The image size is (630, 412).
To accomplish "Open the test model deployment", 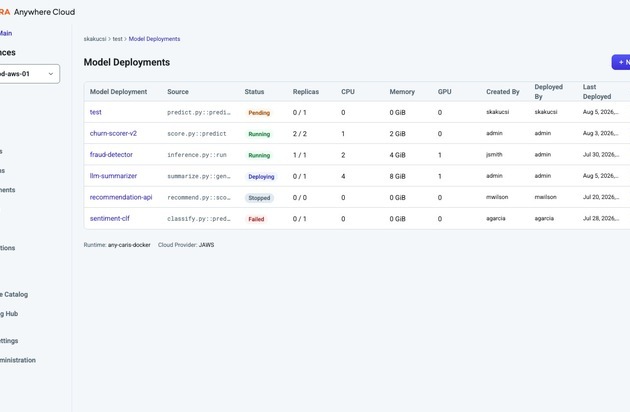I will coord(96,112).
